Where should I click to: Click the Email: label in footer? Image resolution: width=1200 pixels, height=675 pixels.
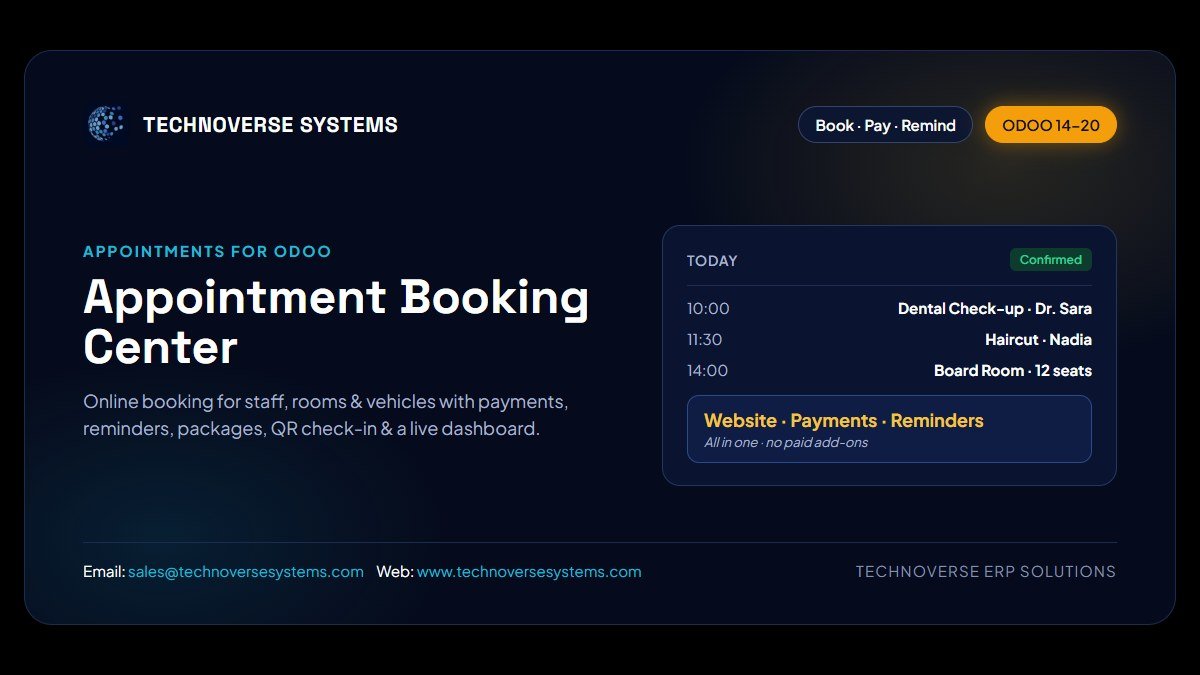coord(104,572)
